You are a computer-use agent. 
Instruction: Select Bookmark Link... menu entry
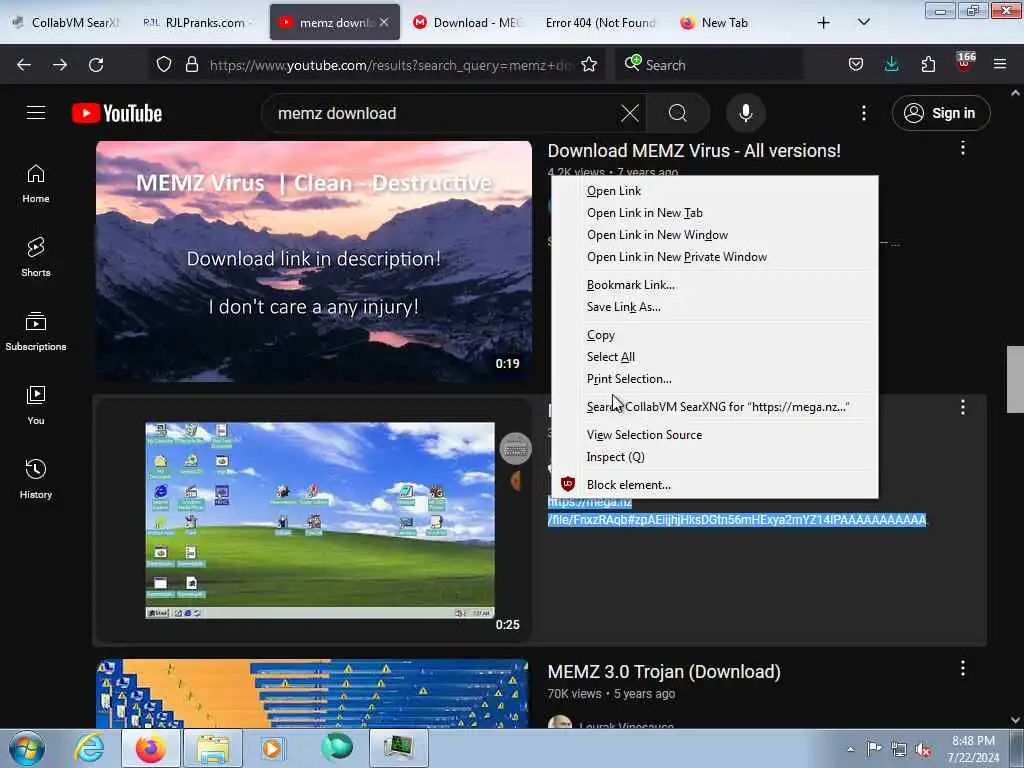(x=715, y=285)
